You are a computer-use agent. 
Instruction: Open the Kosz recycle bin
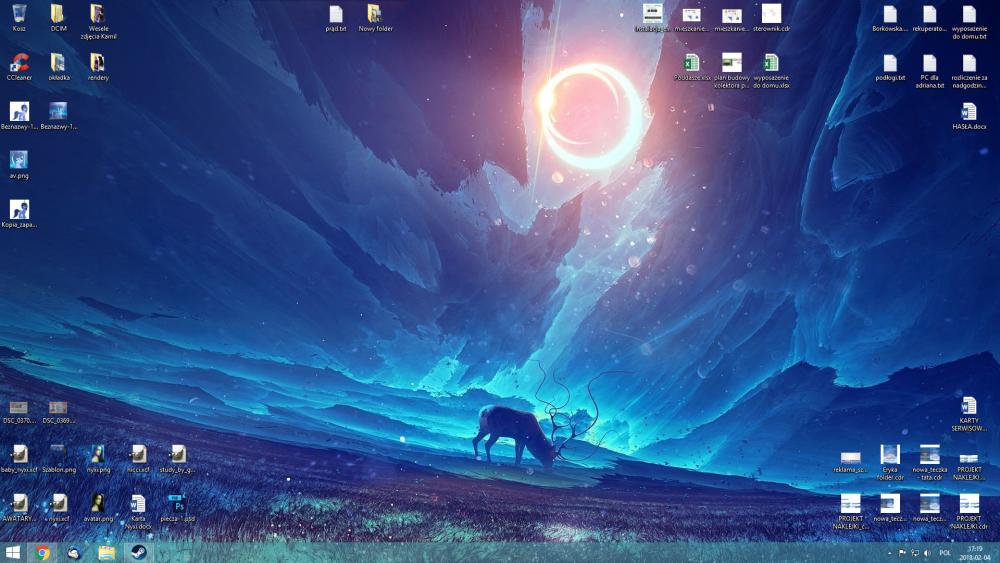19,14
